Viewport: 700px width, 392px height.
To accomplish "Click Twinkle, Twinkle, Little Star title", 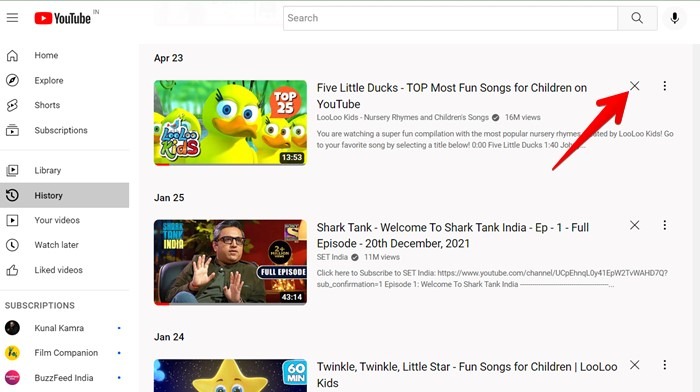I will [x=467, y=375].
